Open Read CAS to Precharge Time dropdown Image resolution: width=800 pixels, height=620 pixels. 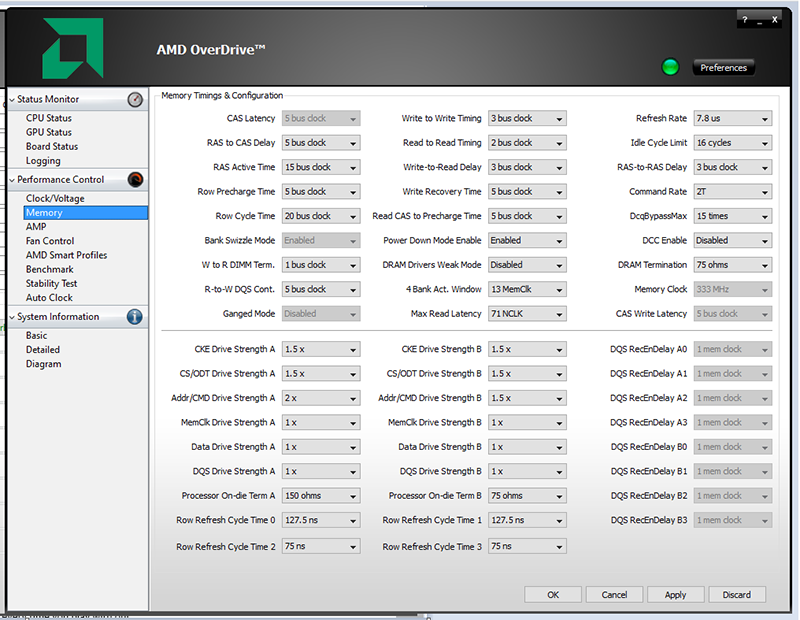point(528,216)
